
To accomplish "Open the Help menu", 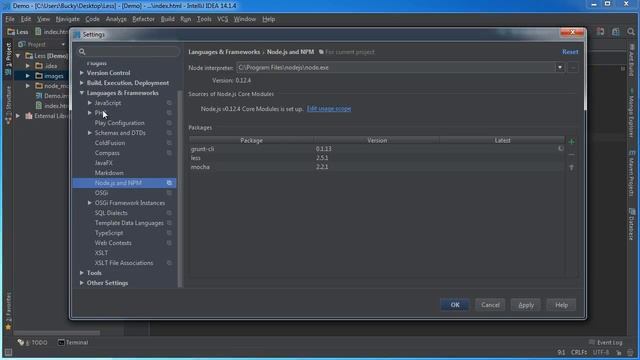I will pyautogui.click(x=269, y=19).
